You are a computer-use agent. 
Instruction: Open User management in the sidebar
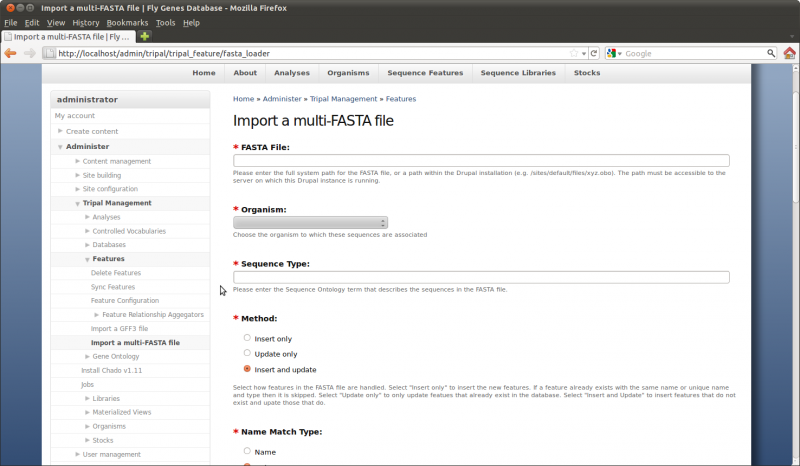pyautogui.click(x=112, y=454)
